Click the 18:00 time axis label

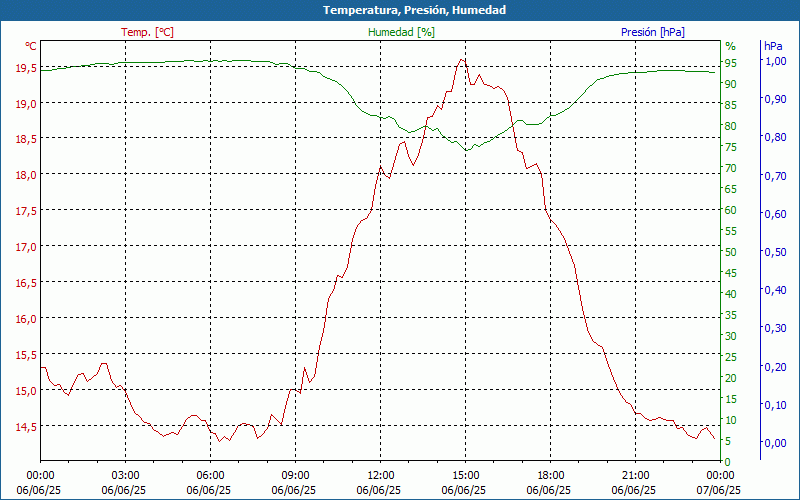click(551, 476)
